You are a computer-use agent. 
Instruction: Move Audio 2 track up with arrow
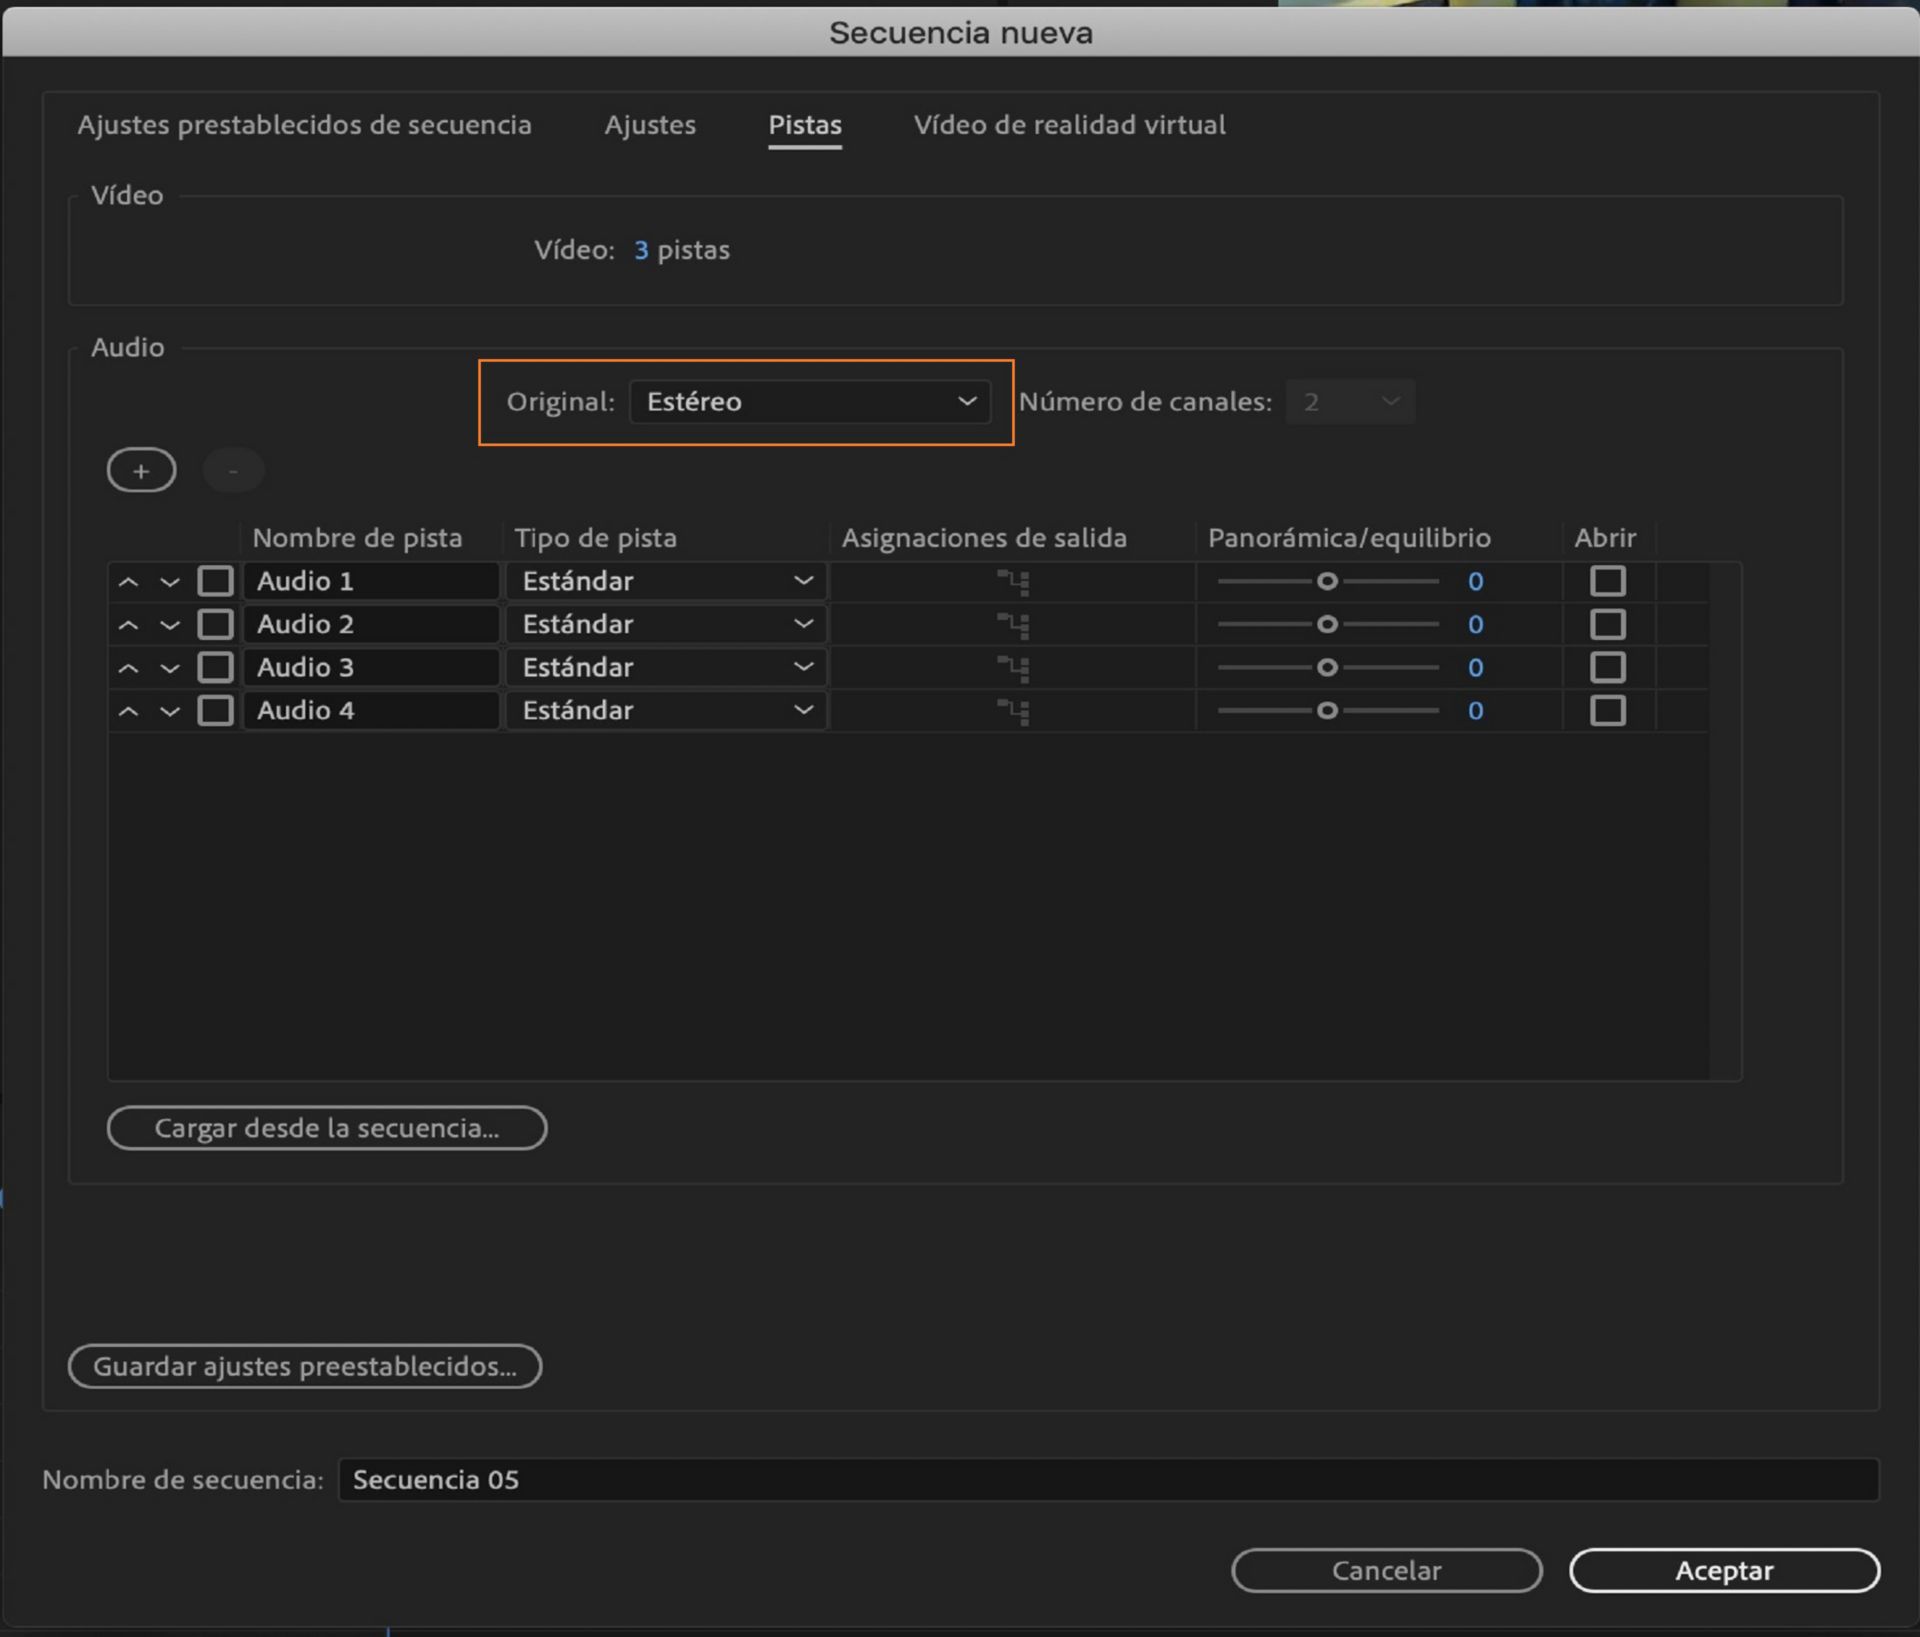tap(128, 625)
